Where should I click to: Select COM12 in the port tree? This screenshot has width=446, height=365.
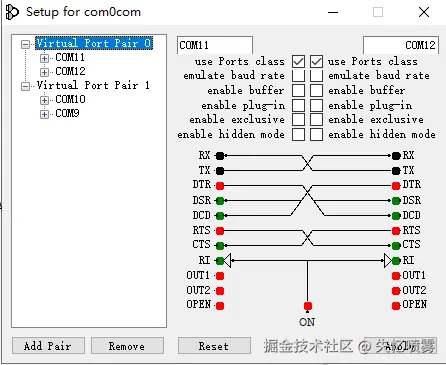click(x=70, y=71)
